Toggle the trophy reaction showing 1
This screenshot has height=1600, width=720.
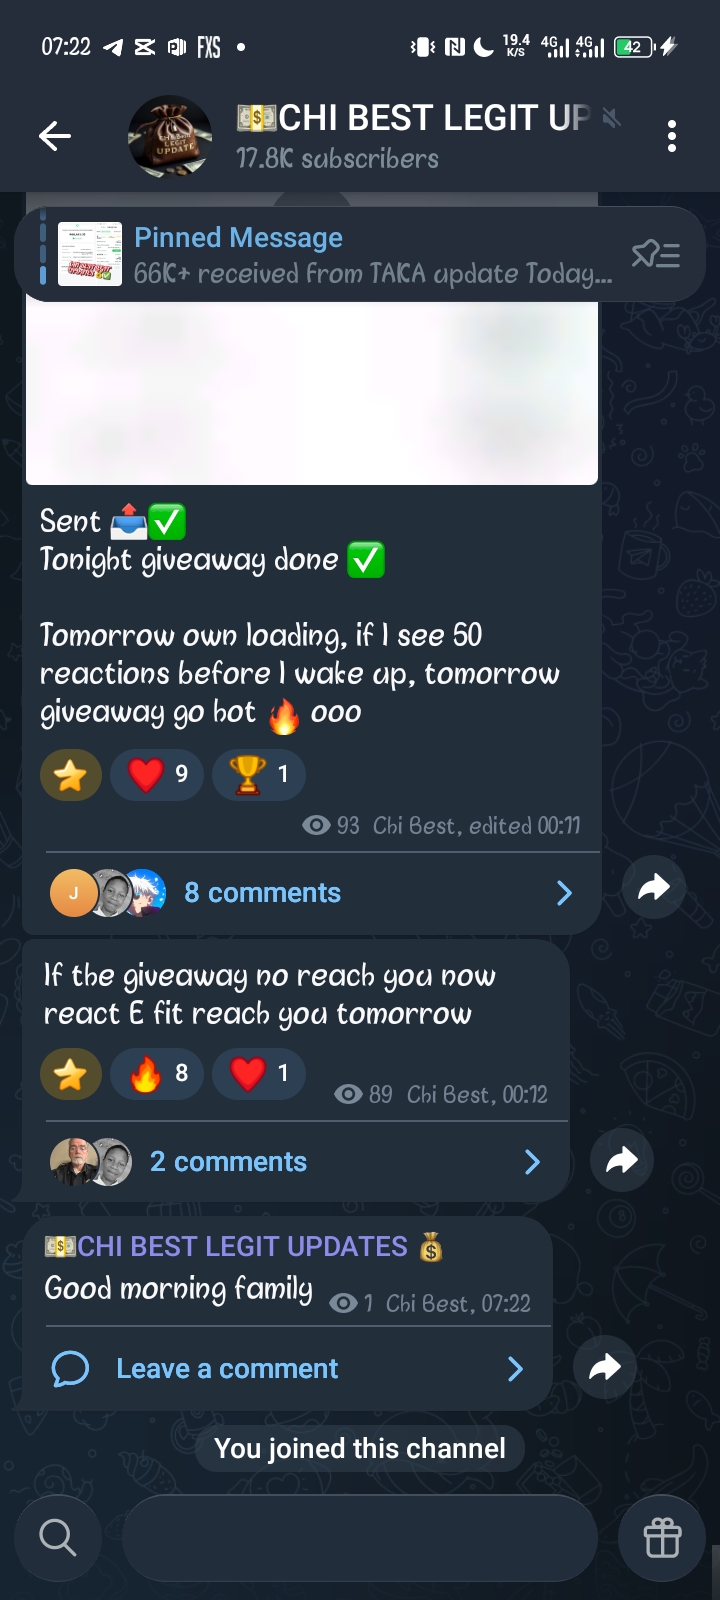259,775
